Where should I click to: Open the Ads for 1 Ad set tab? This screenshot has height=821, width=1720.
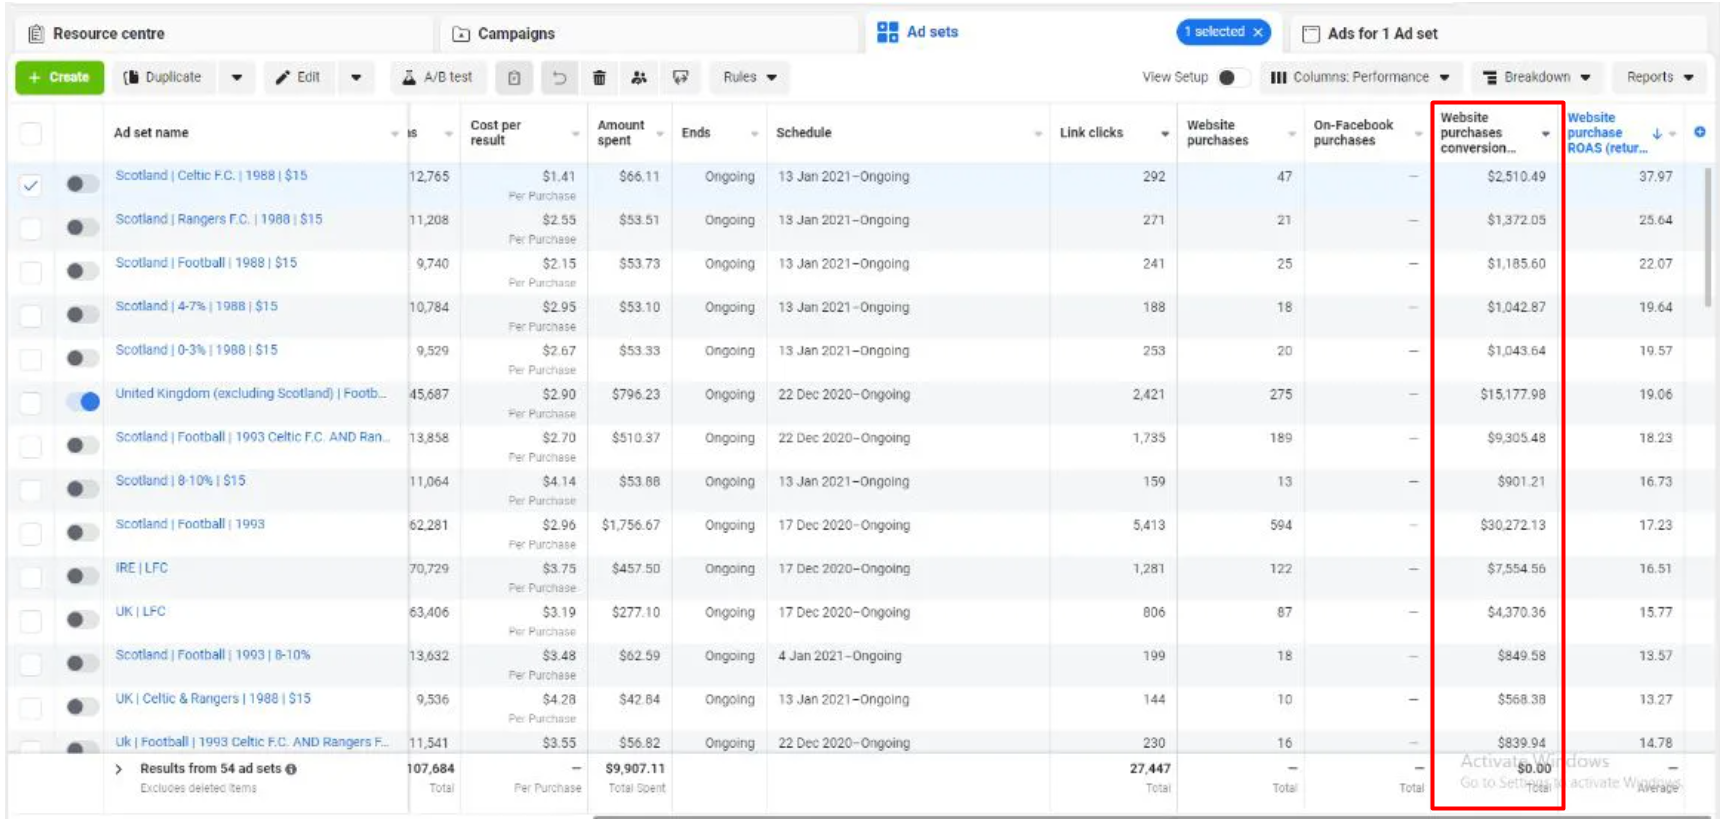click(1381, 34)
